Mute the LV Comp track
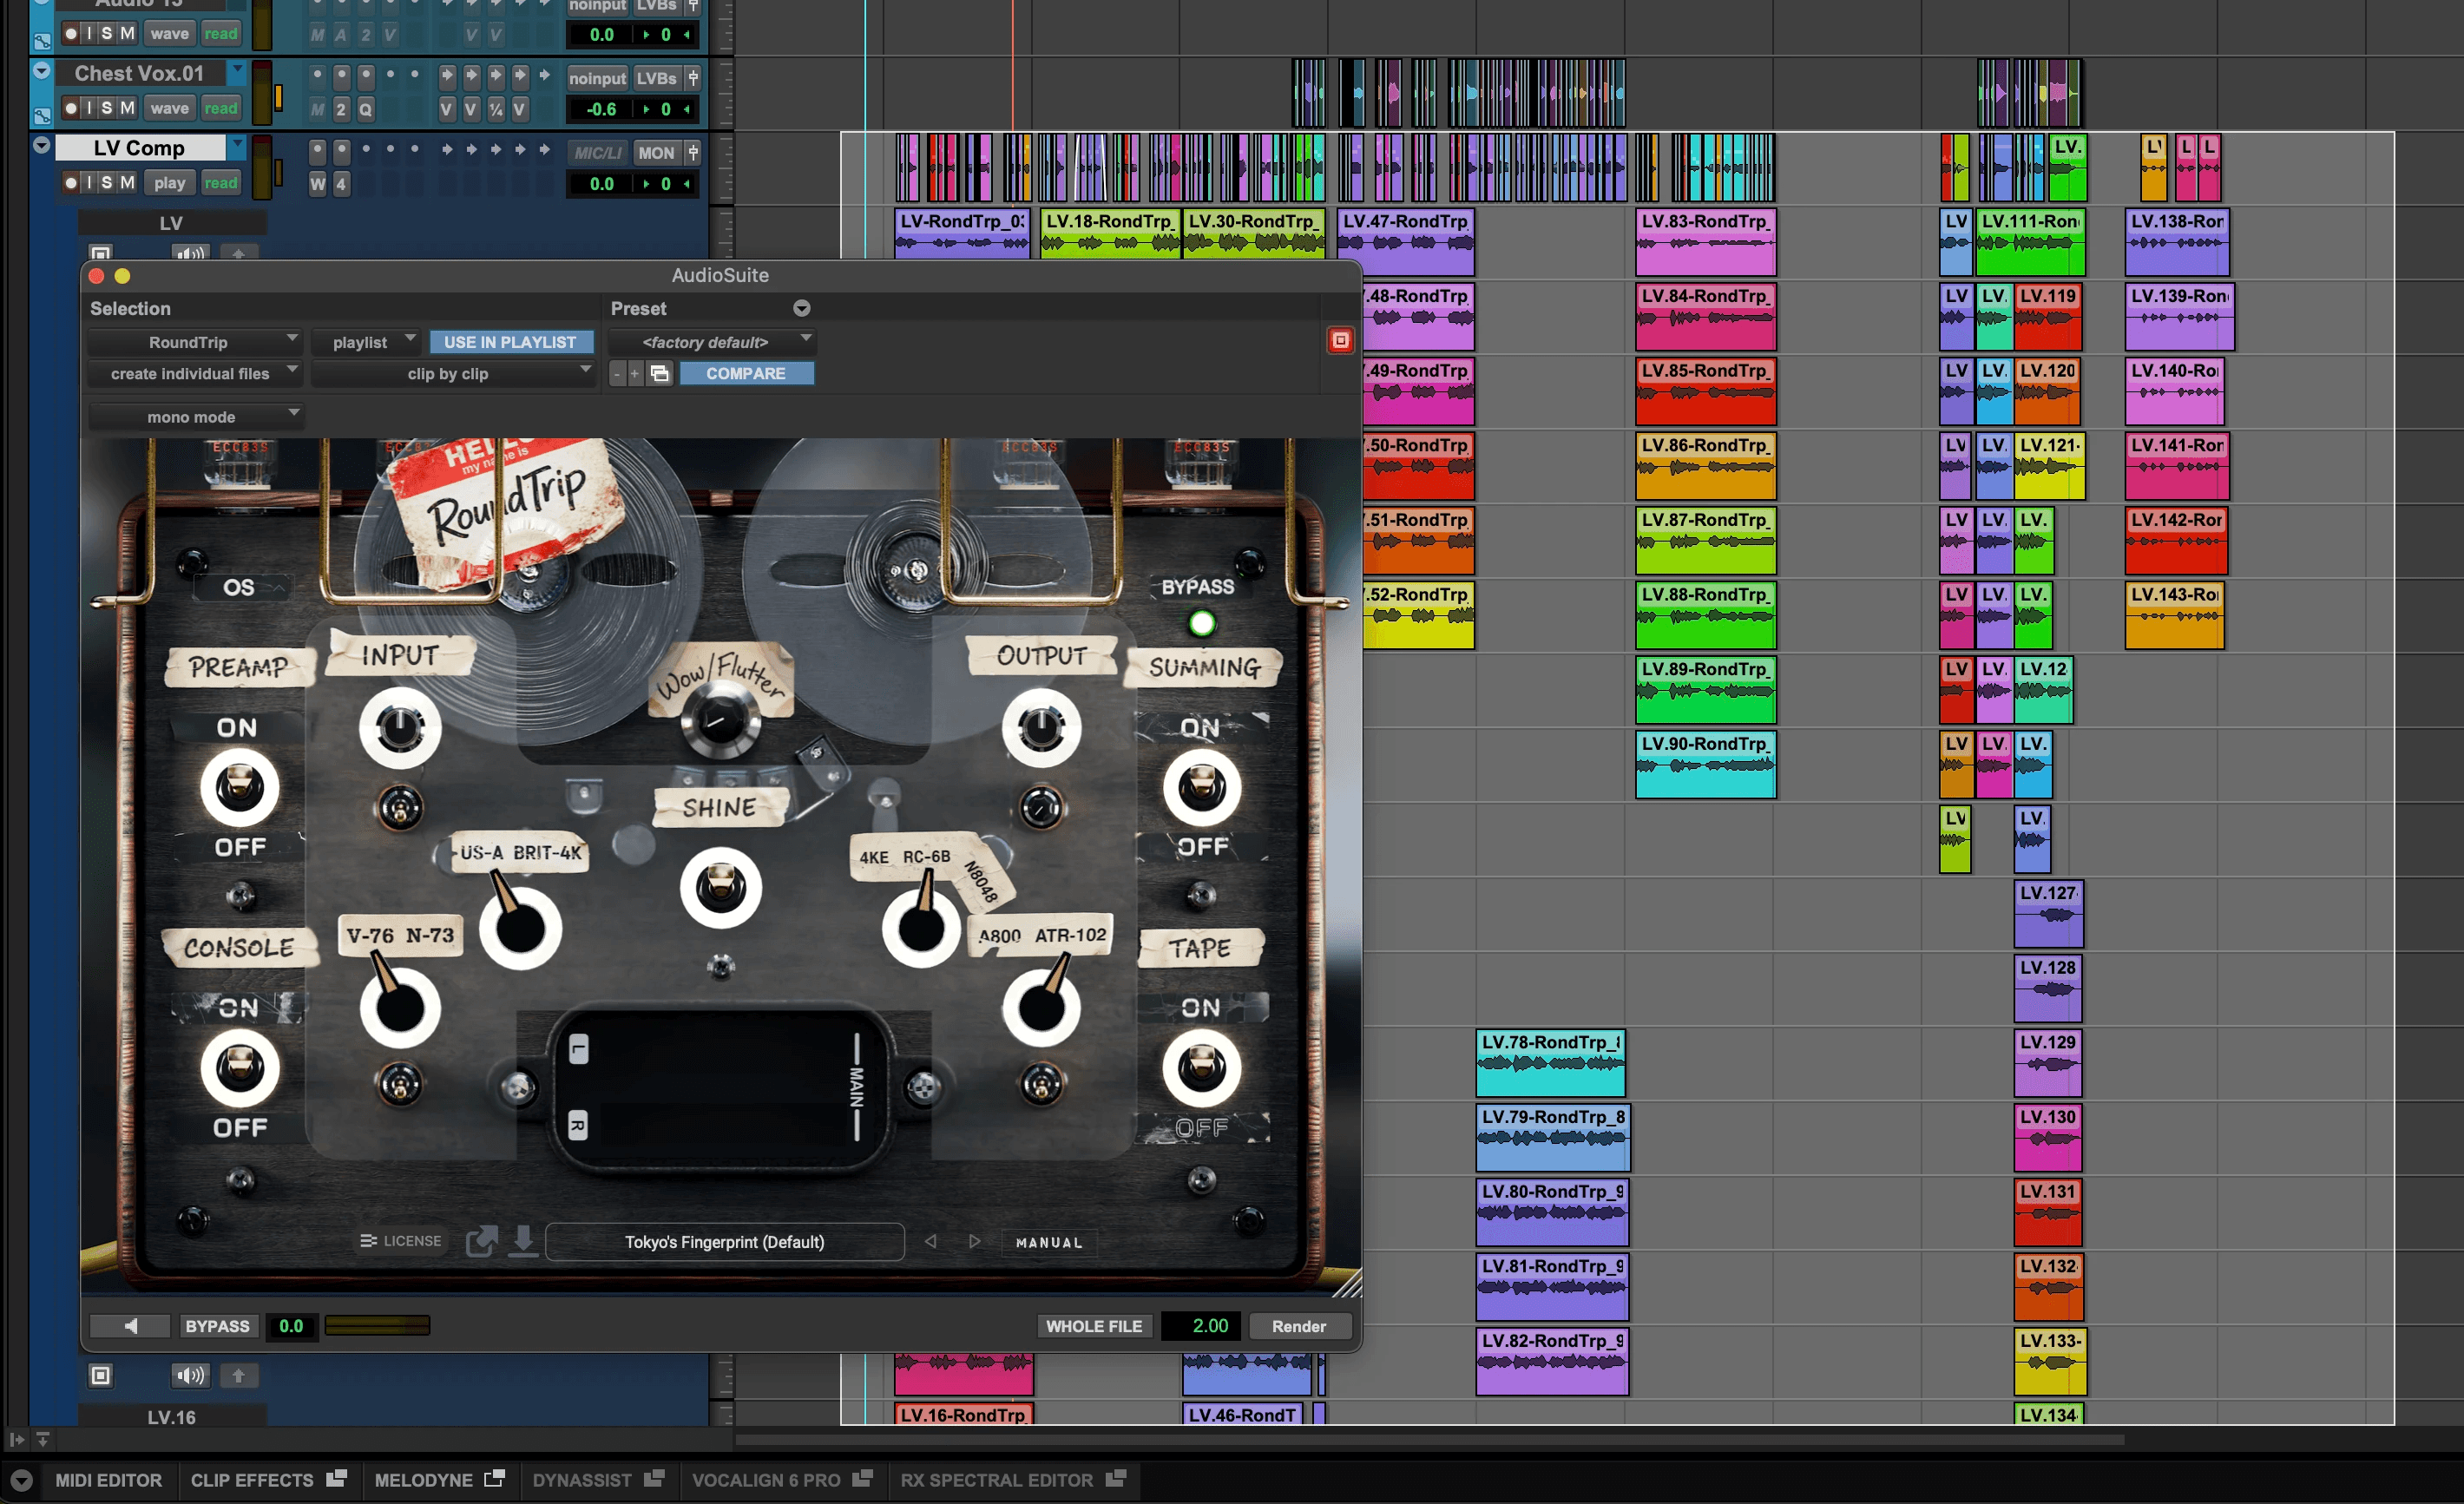Viewport: 2464px width, 1504px height. coord(128,183)
